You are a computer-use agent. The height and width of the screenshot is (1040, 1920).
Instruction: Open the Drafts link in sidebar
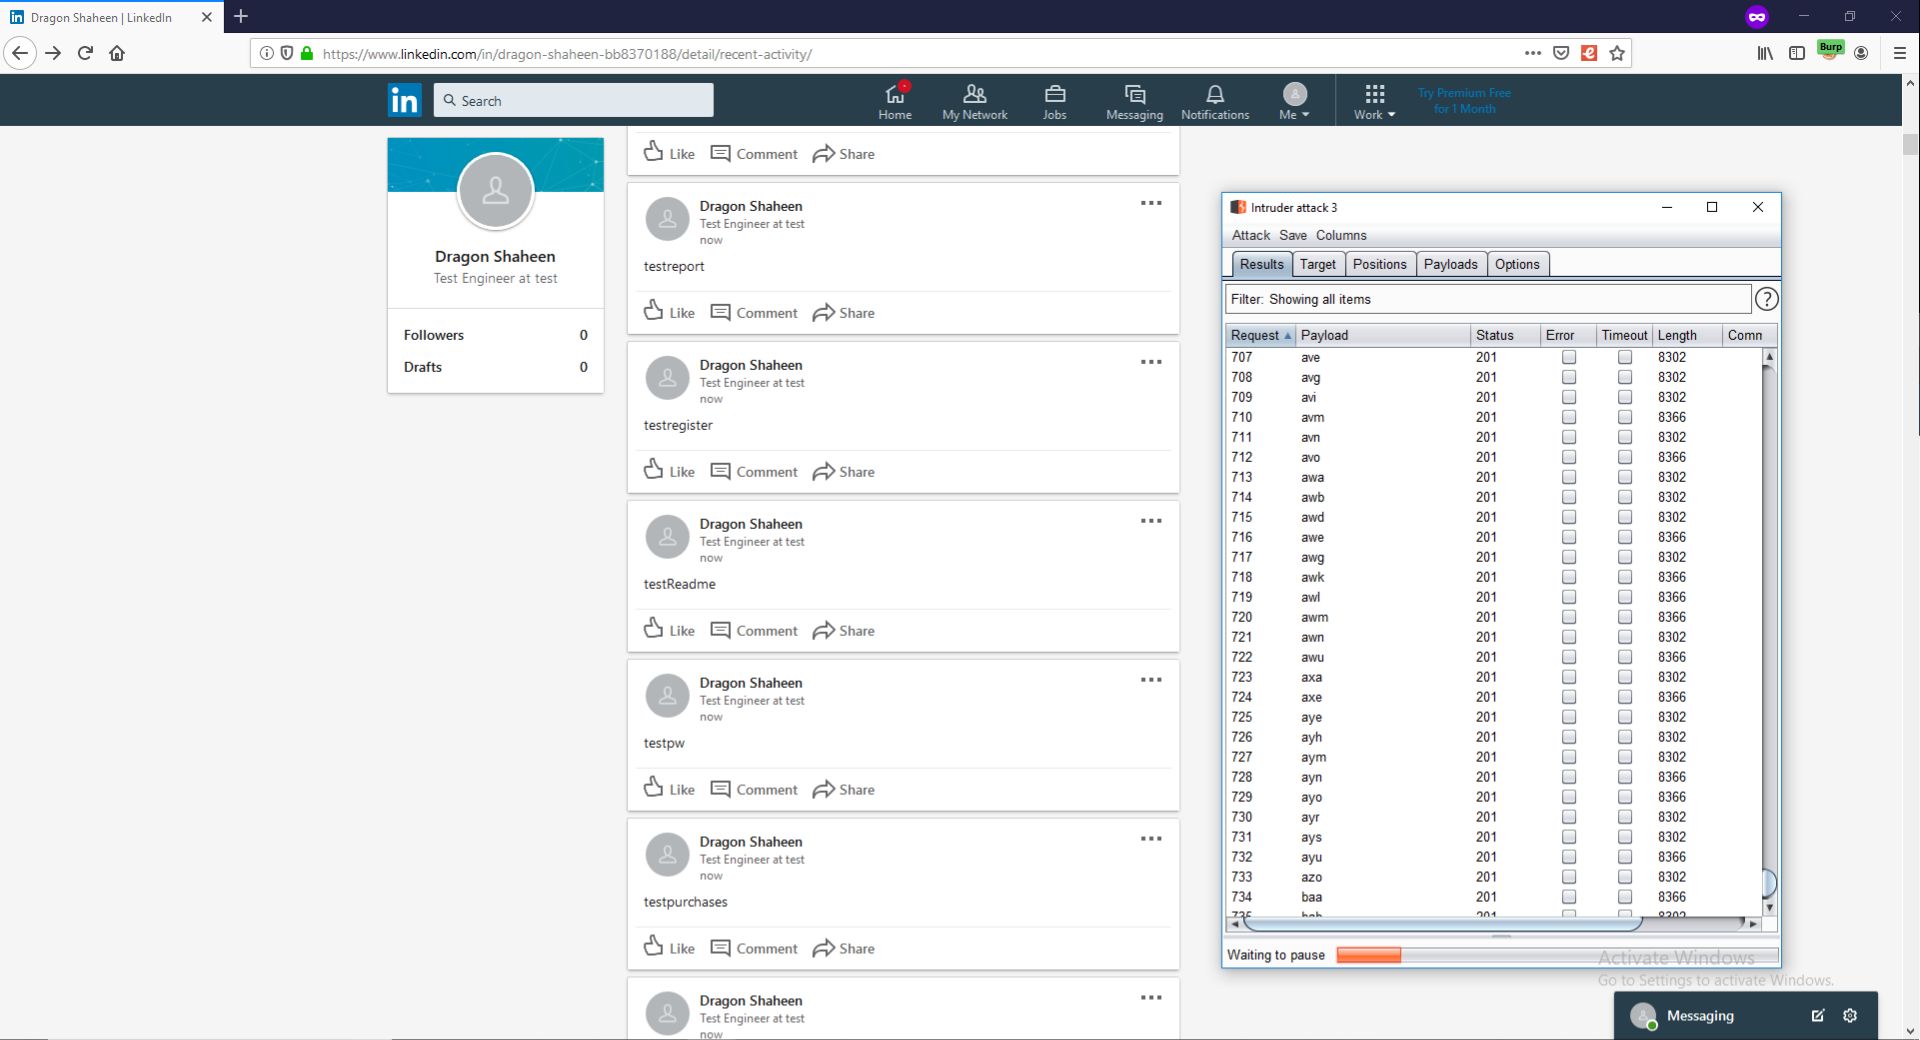click(x=495, y=367)
